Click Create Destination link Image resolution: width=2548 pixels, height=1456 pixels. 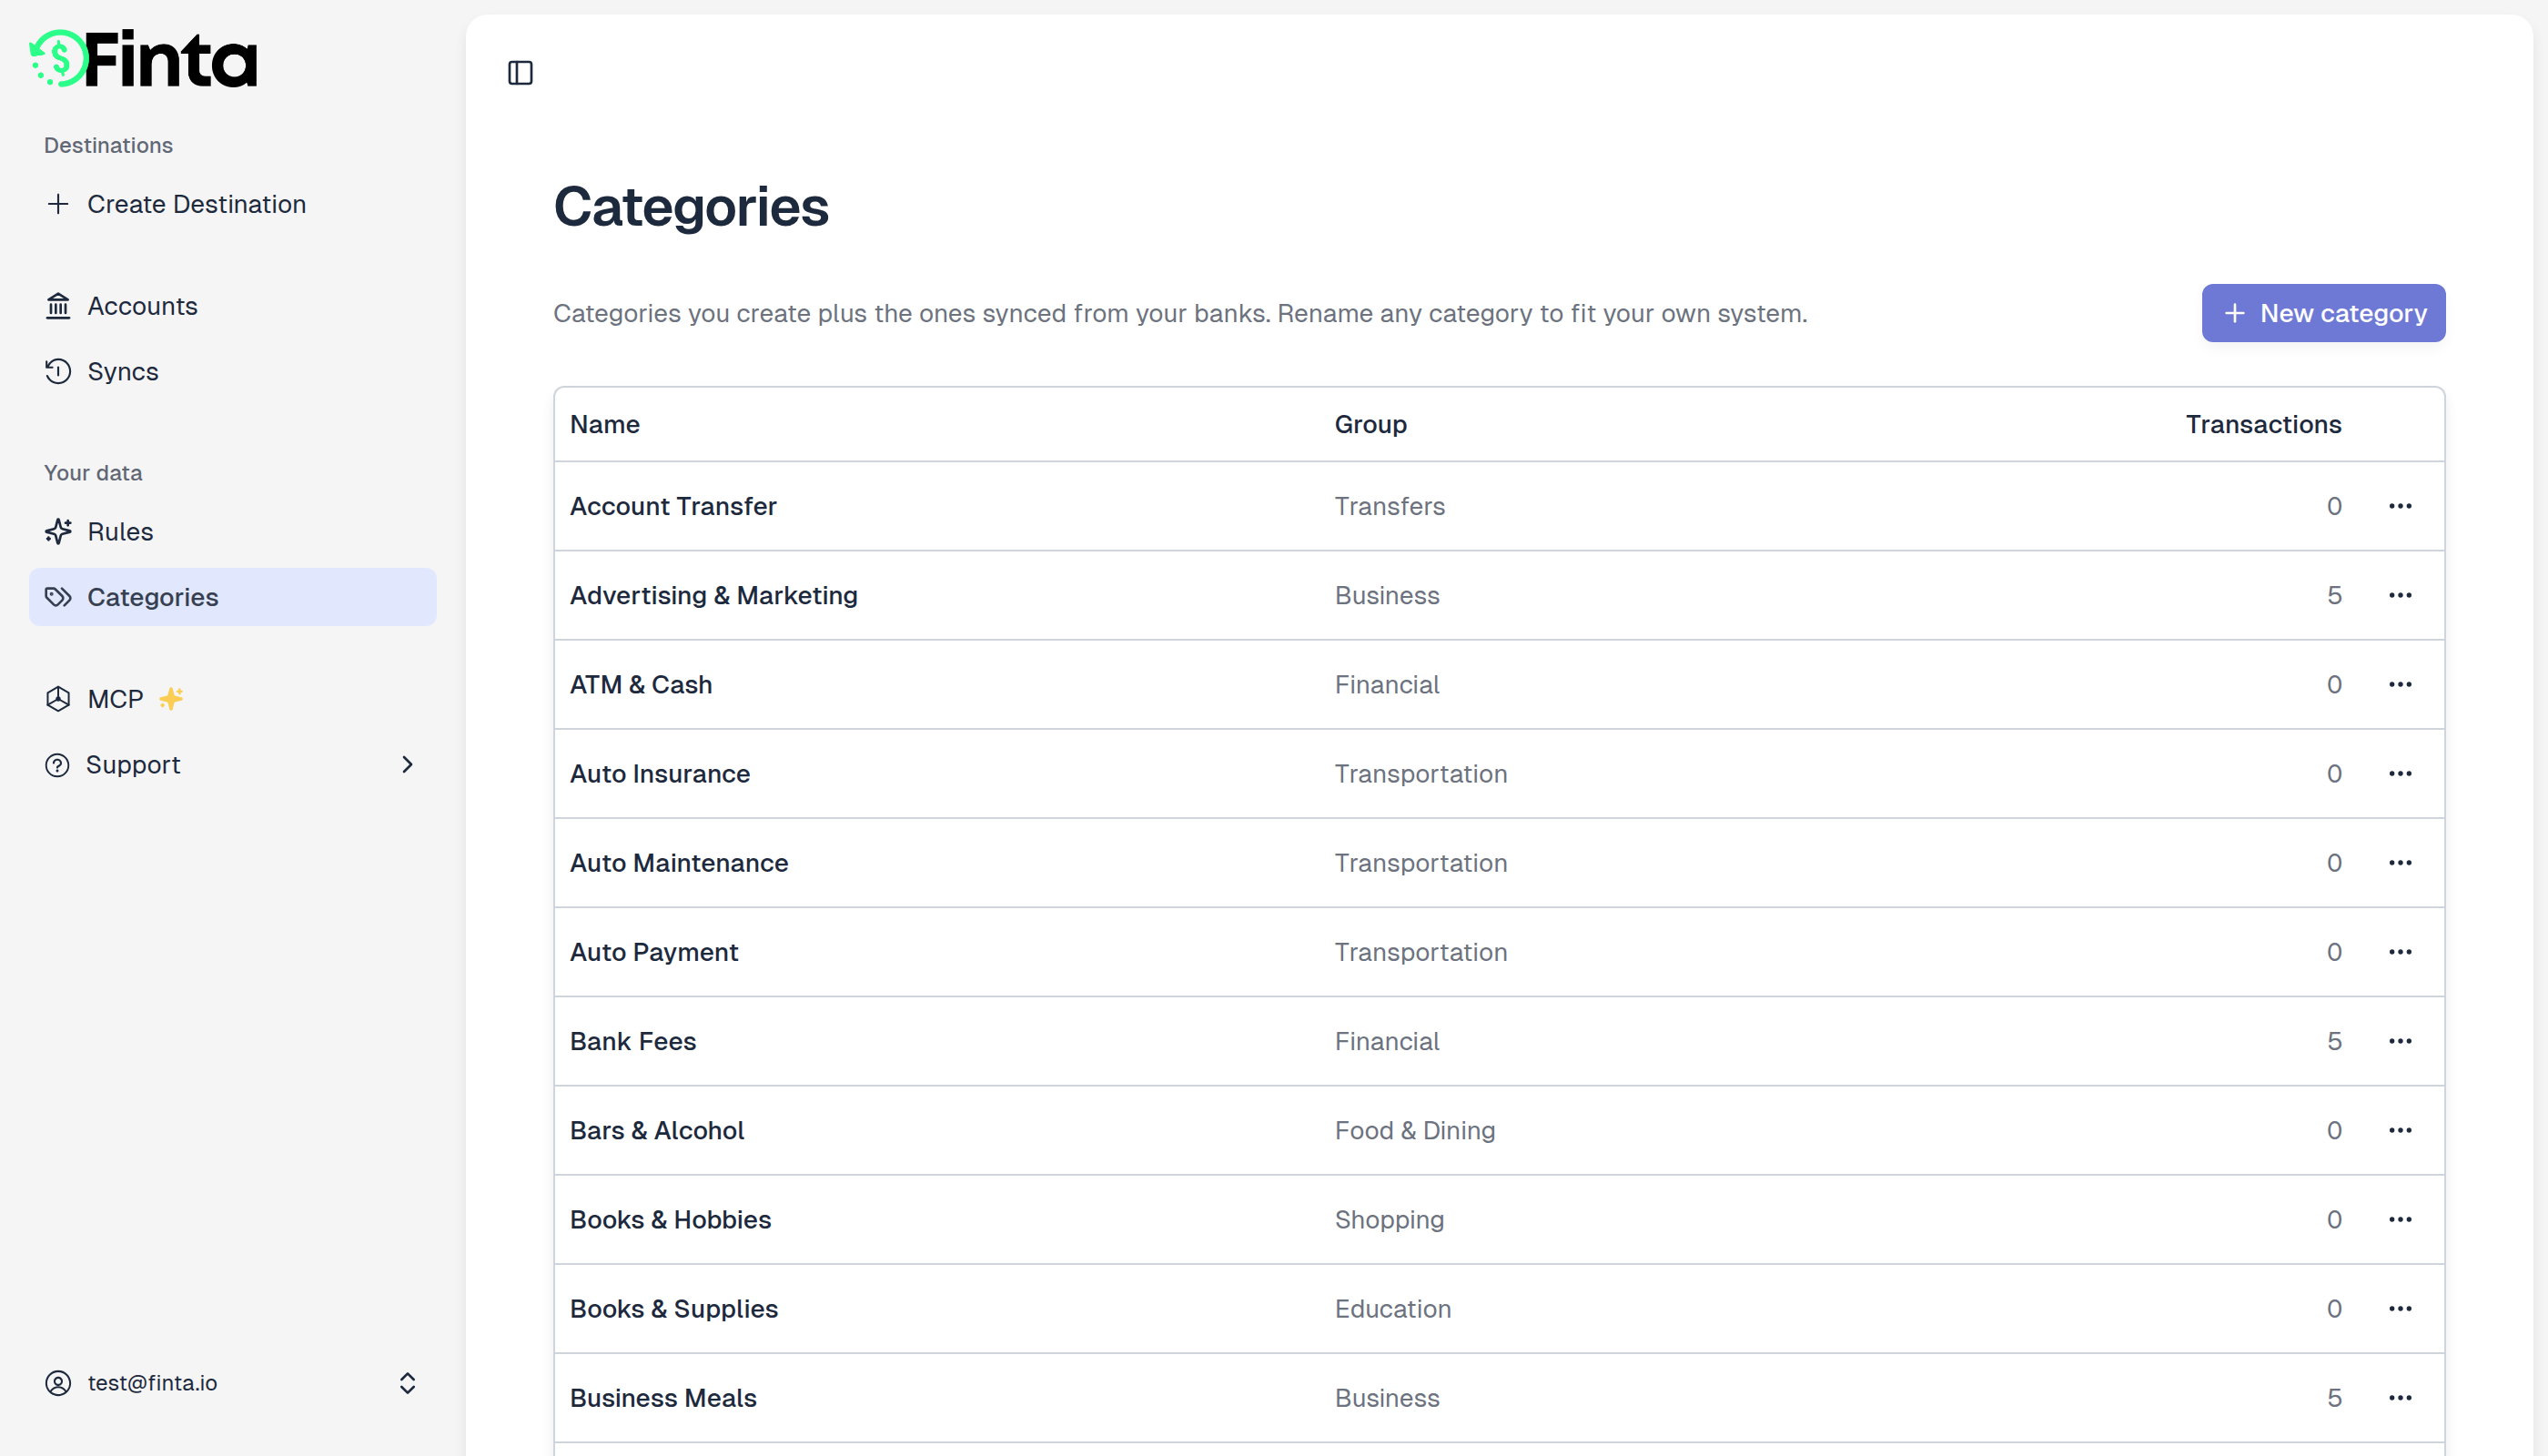tap(233, 204)
